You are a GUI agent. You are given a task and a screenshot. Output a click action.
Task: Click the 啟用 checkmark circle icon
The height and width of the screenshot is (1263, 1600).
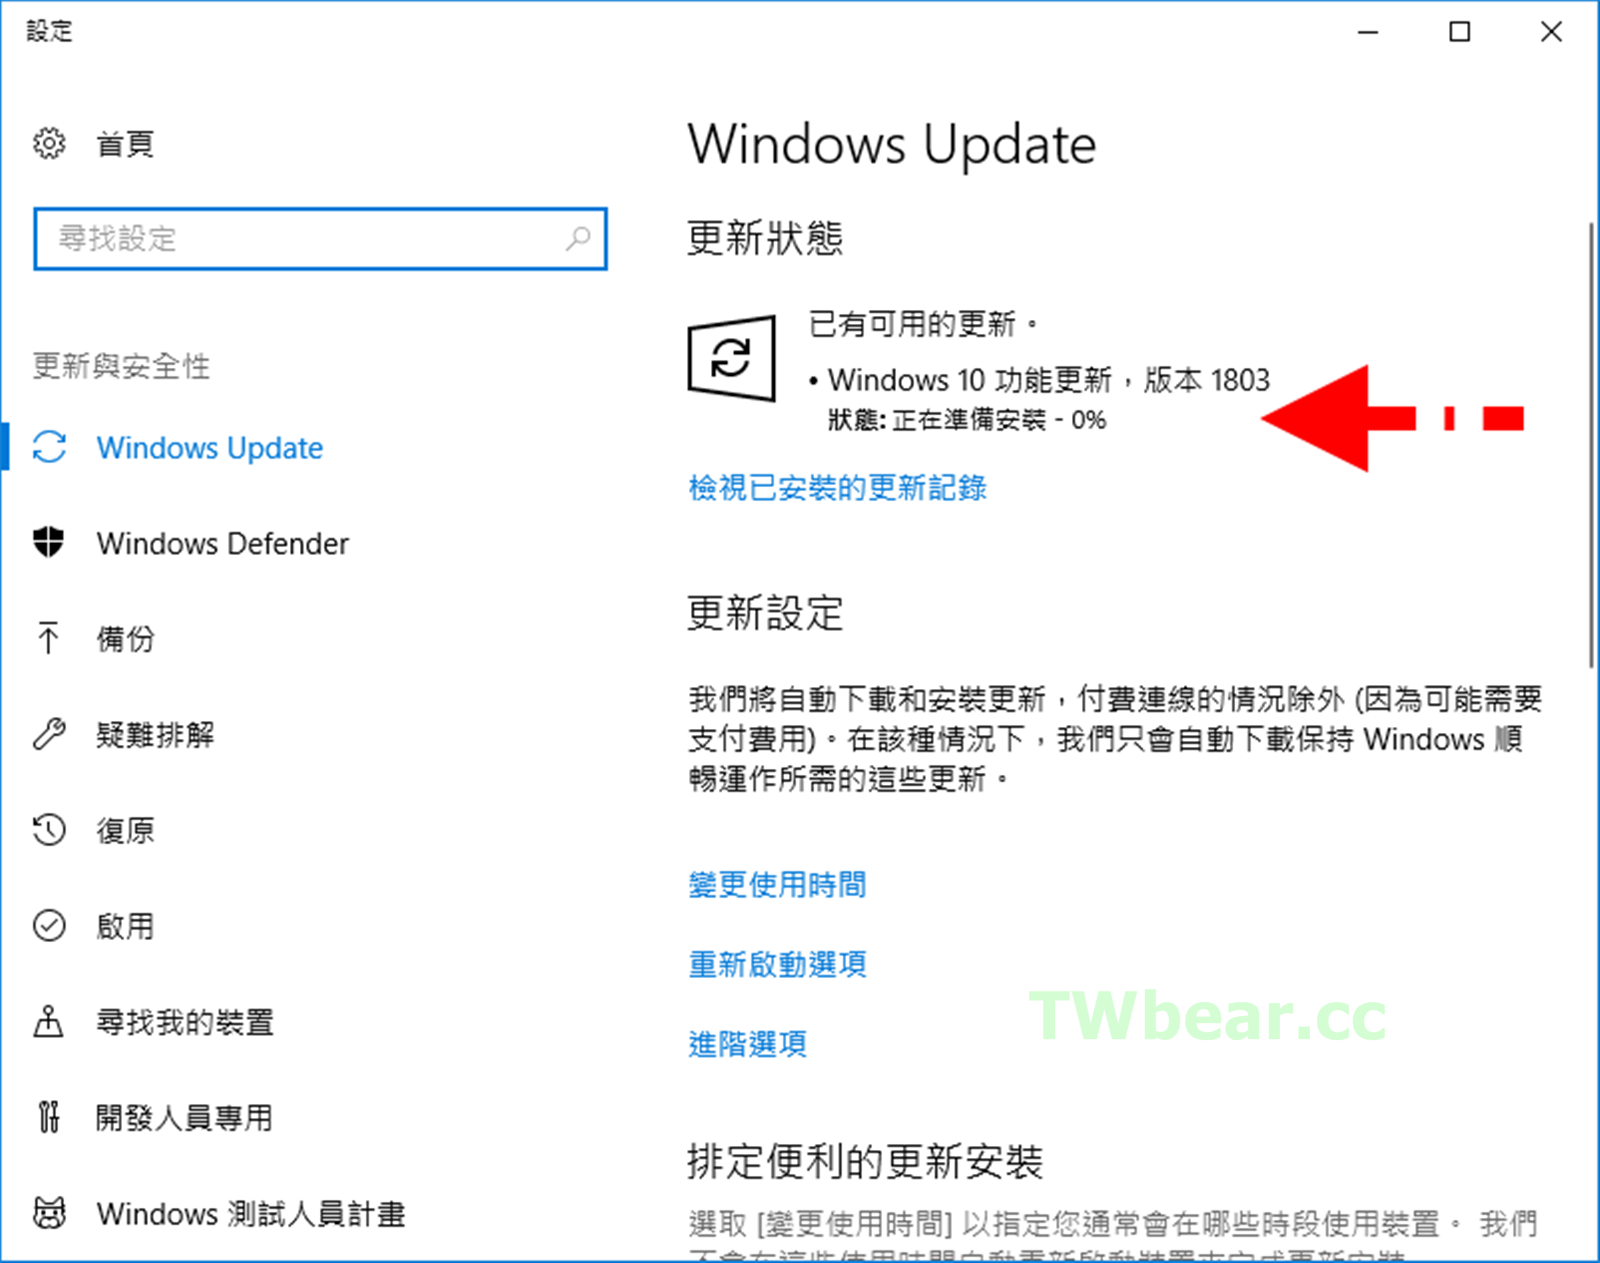[x=49, y=926]
